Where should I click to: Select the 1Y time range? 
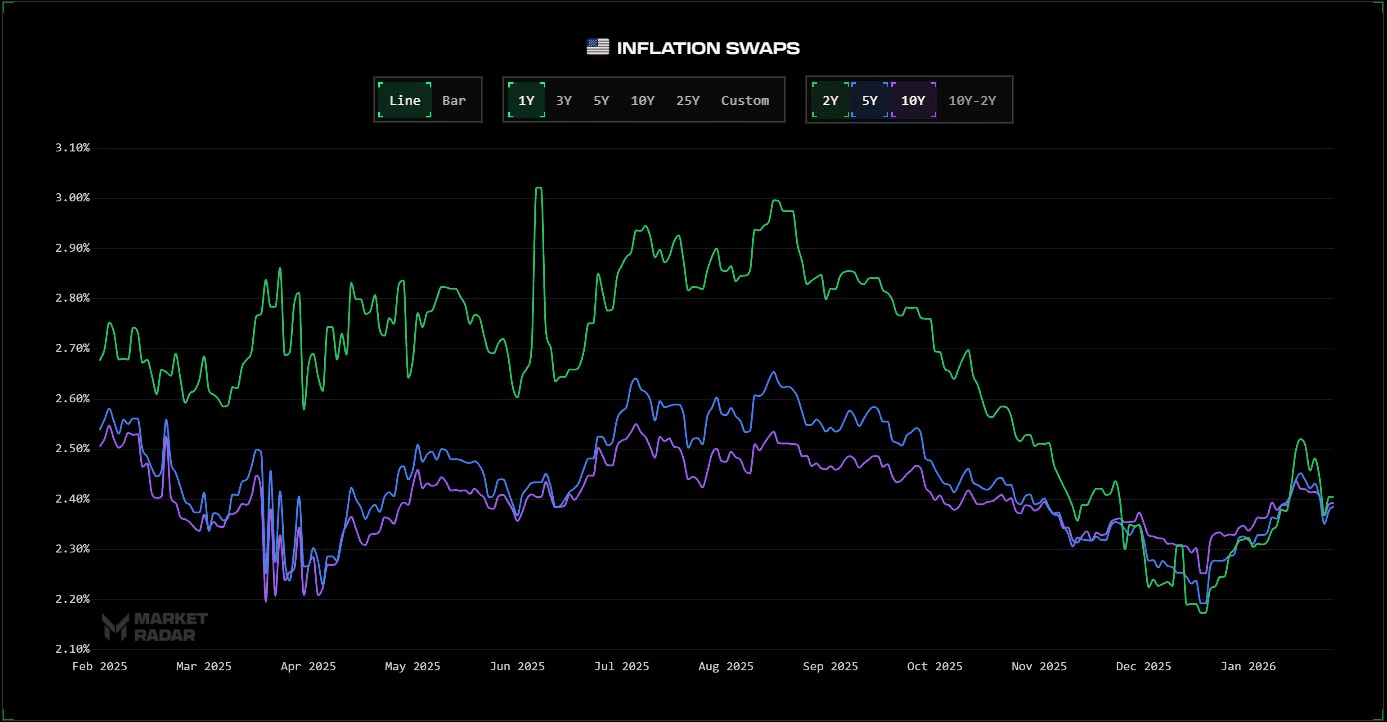point(526,100)
